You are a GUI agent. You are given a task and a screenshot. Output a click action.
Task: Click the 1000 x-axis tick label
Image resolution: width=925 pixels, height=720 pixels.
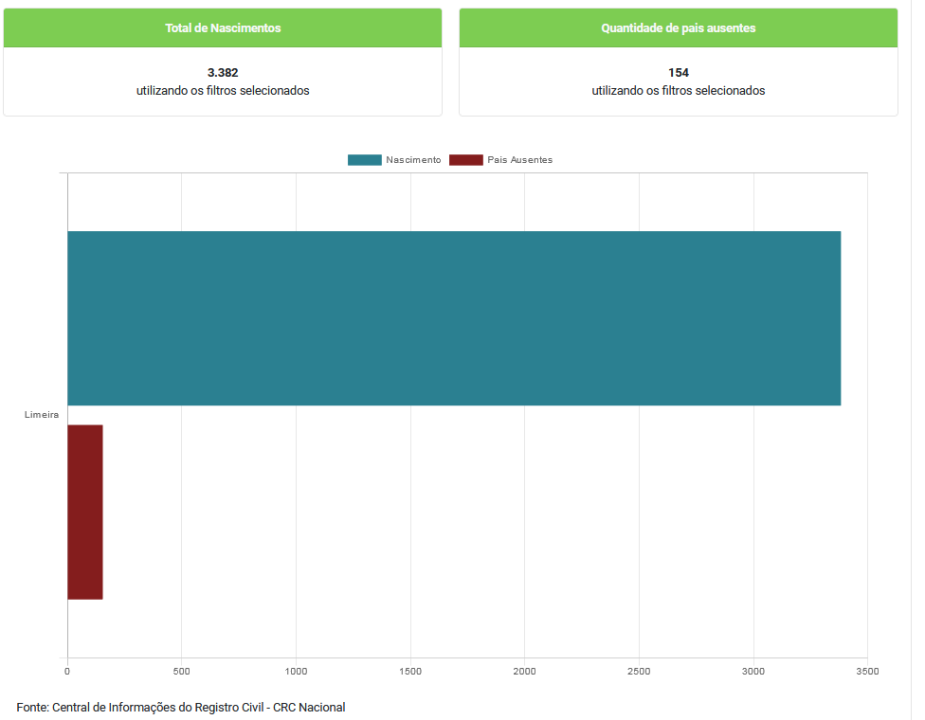(296, 671)
